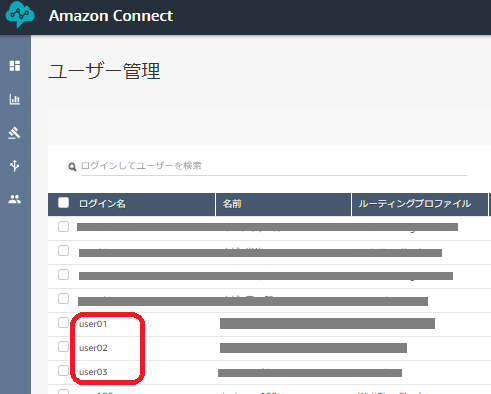Image resolution: width=491 pixels, height=394 pixels.
Task: Toggle the select-all checkbox in table header
Action: click(x=63, y=203)
